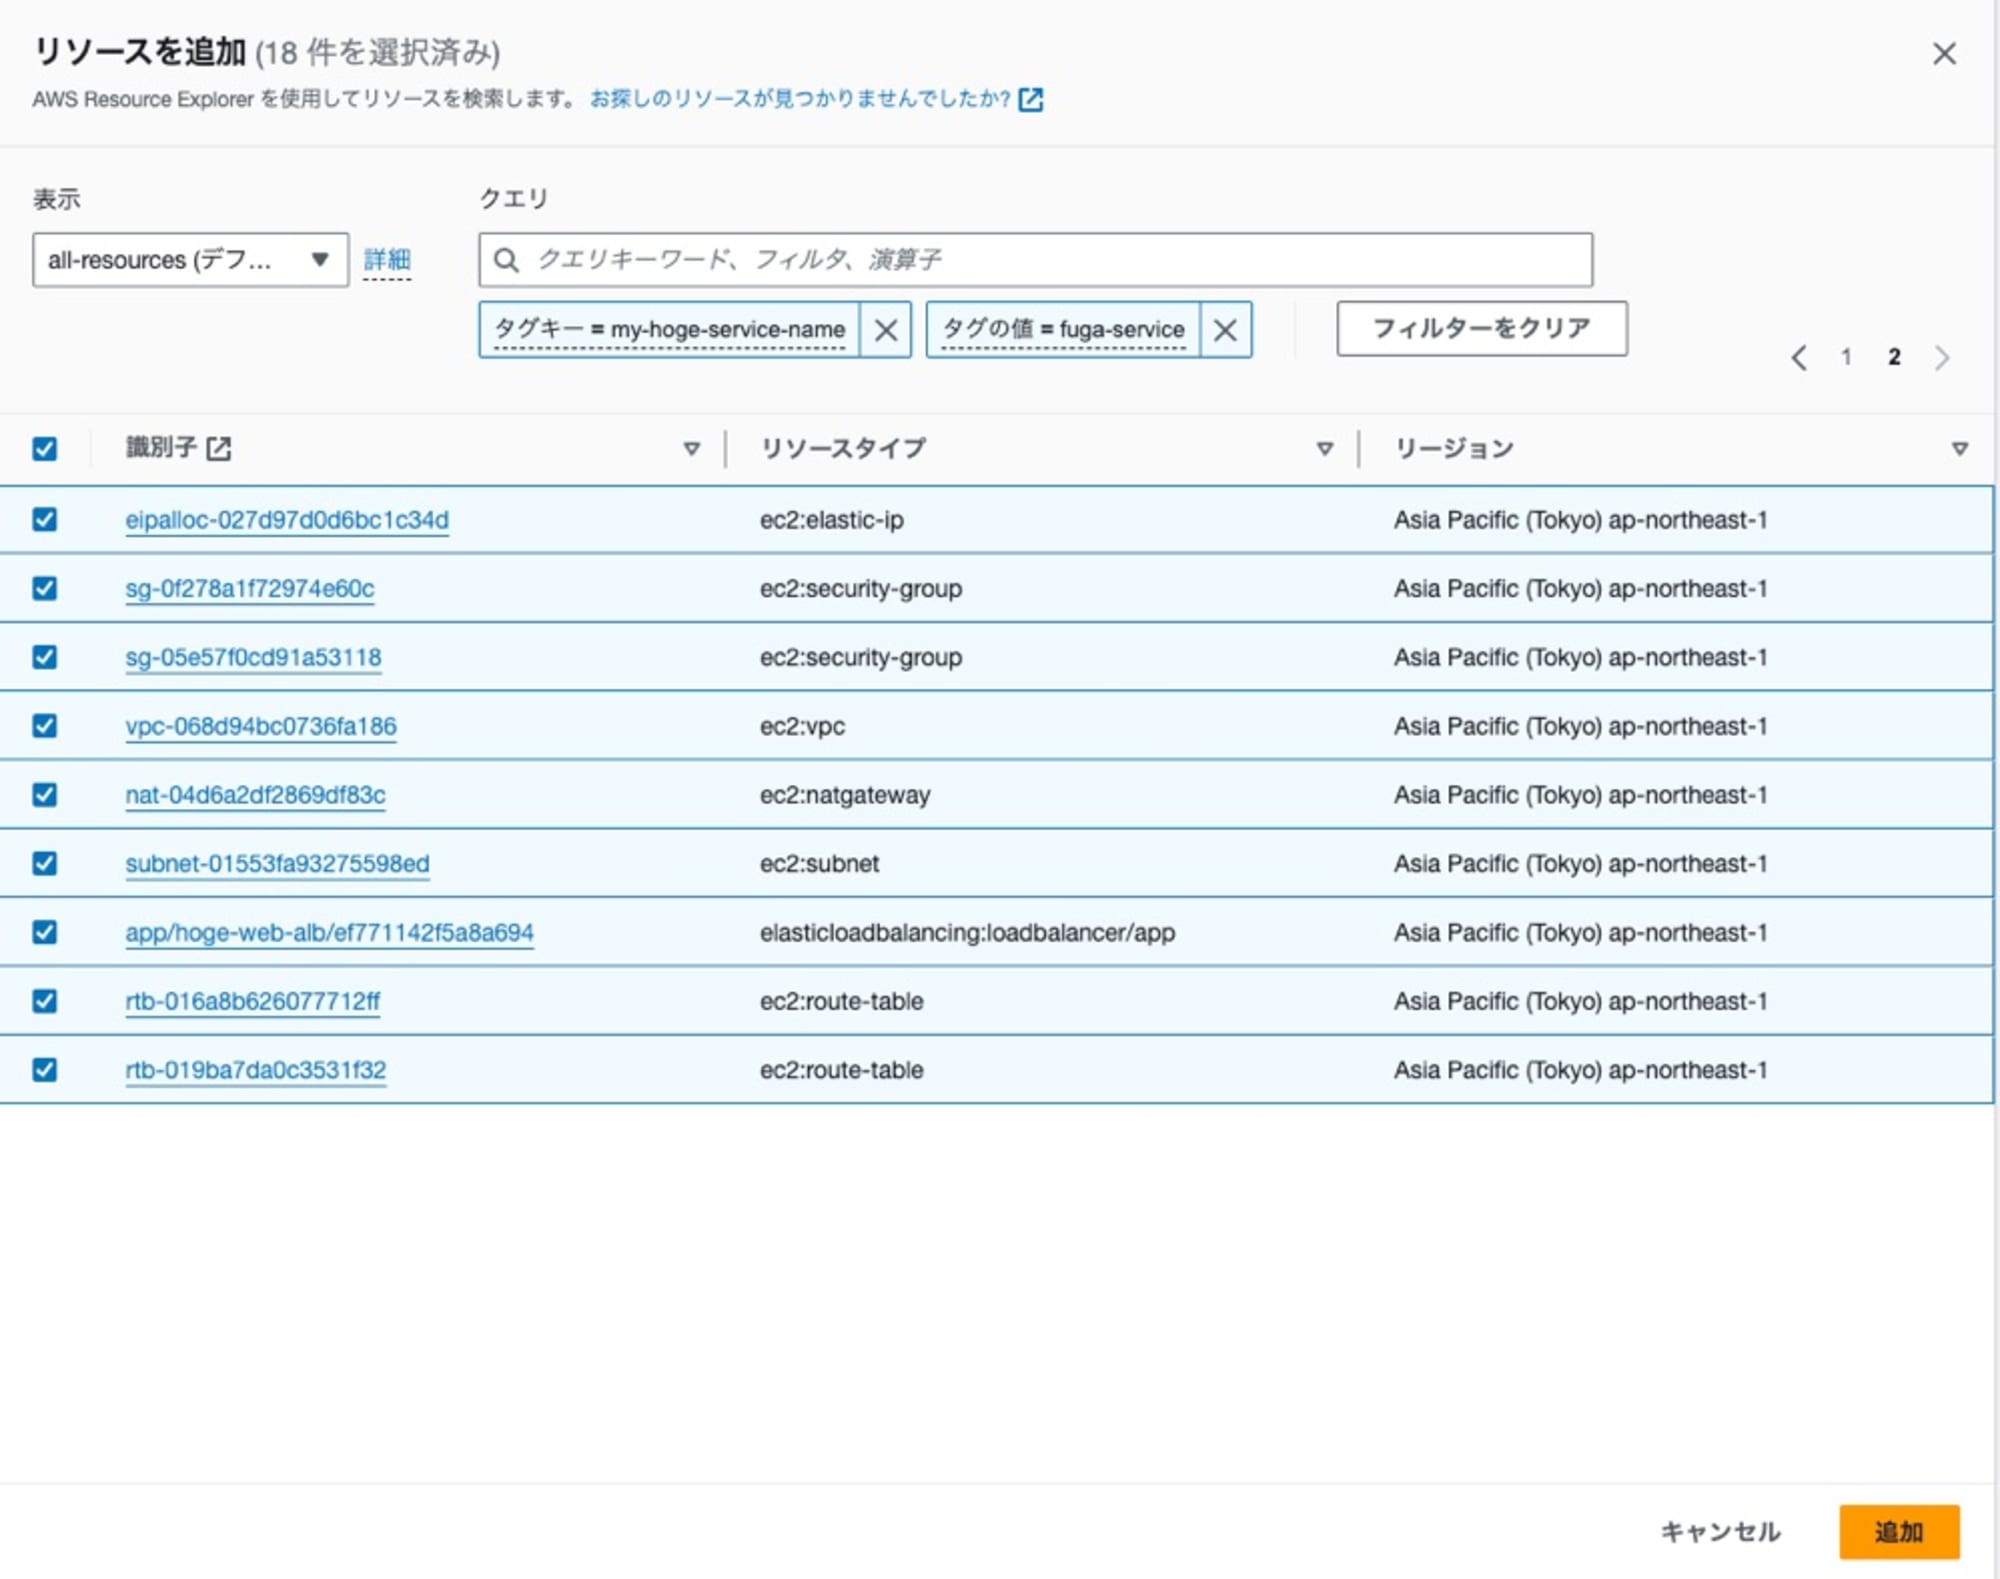Go to previous page arrow

tap(1799, 357)
